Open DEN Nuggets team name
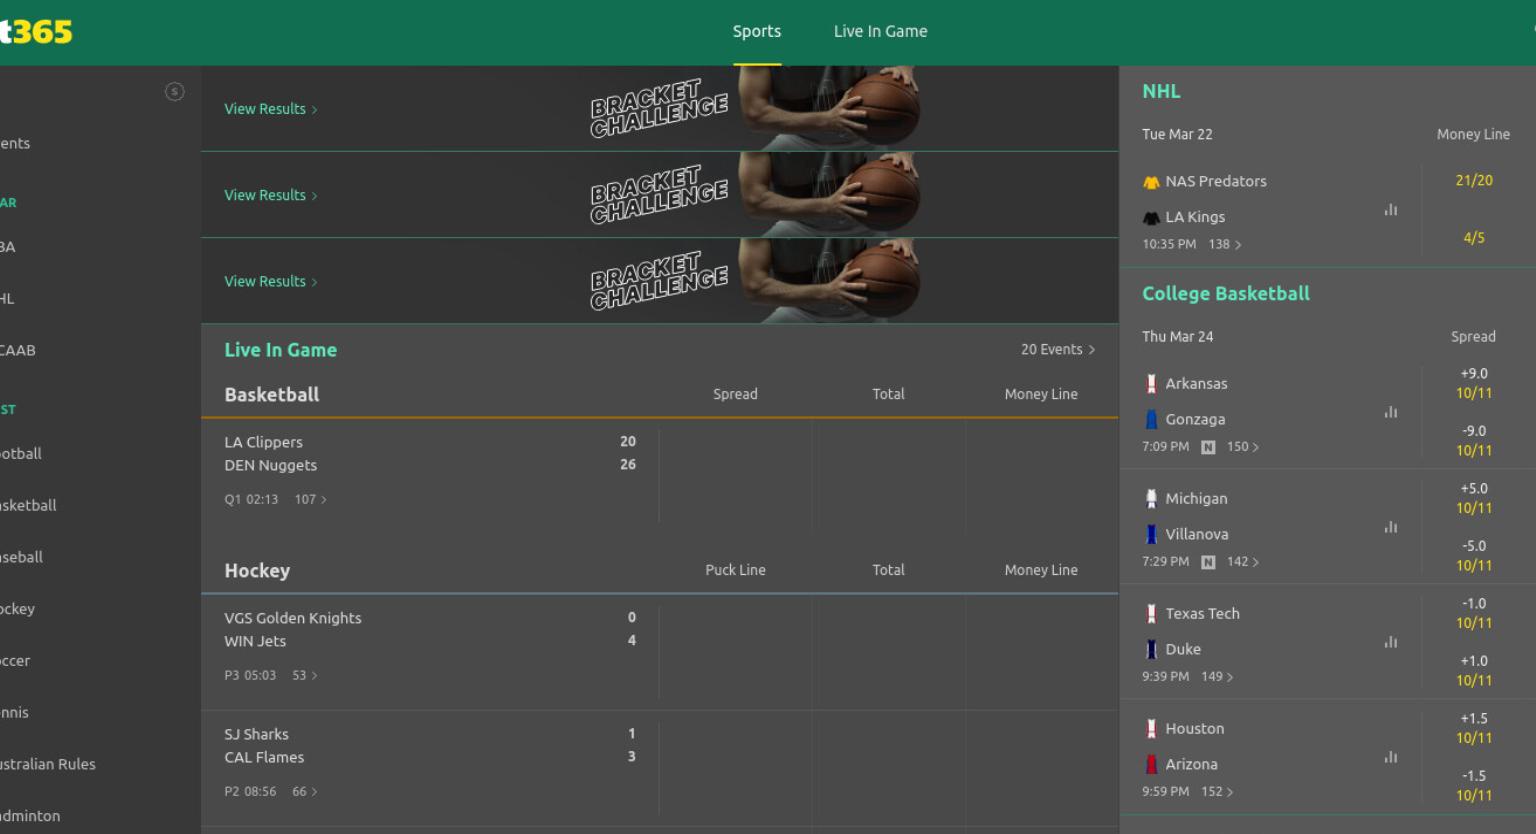 pyautogui.click(x=270, y=465)
